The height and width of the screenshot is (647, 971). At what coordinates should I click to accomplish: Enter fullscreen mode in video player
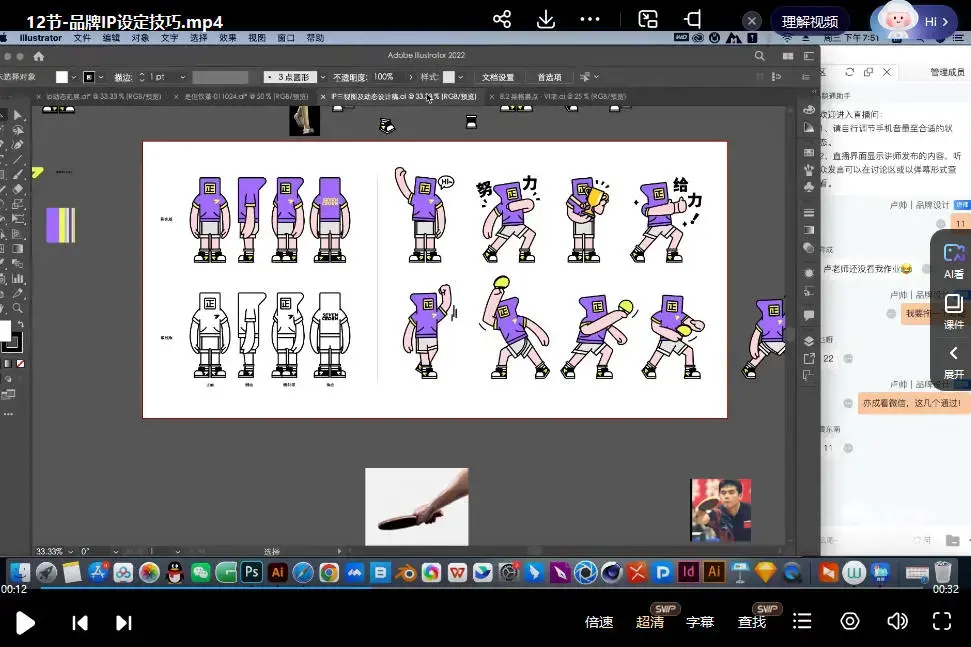(941, 621)
